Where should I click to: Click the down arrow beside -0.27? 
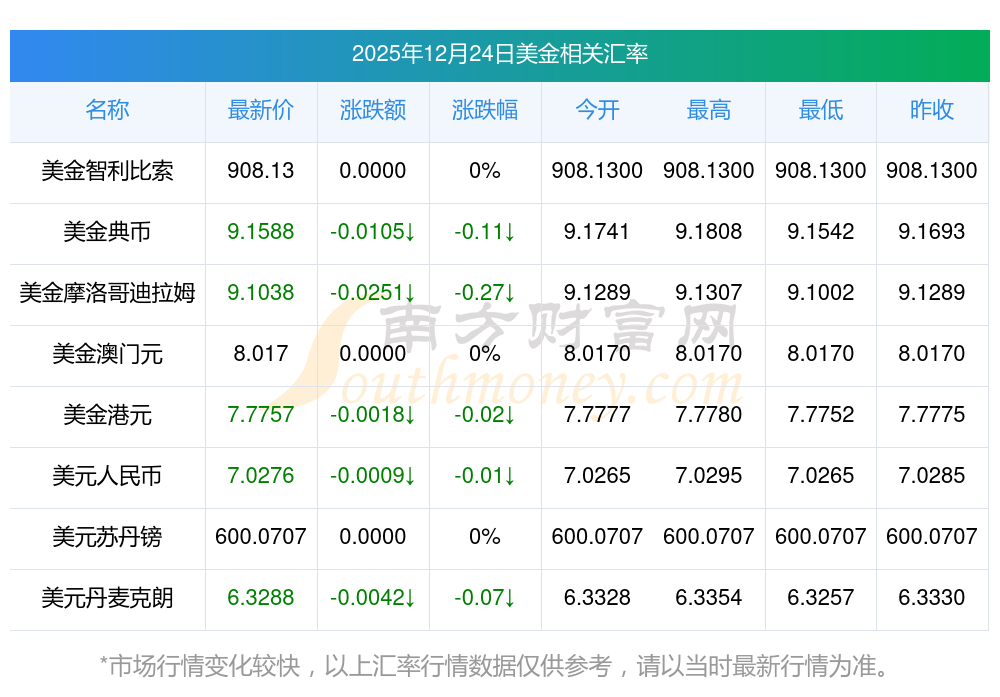point(510,294)
